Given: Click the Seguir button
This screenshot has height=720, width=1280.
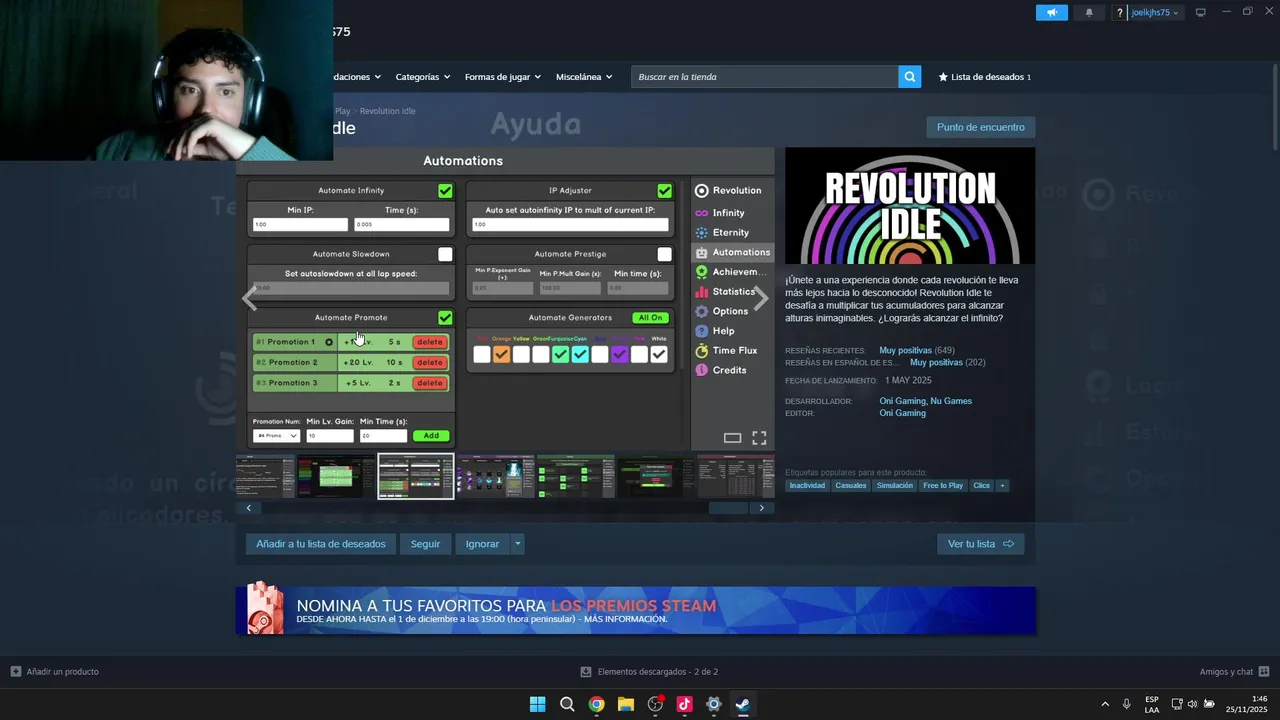Looking at the screenshot, I should point(425,544).
